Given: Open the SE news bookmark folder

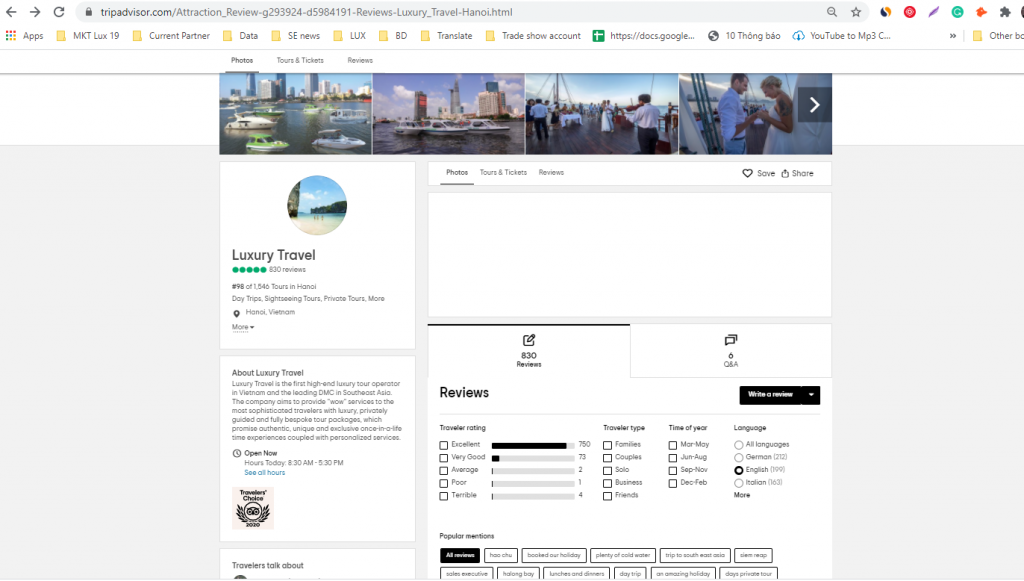Looking at the screenshot, I should coord(296,35).
